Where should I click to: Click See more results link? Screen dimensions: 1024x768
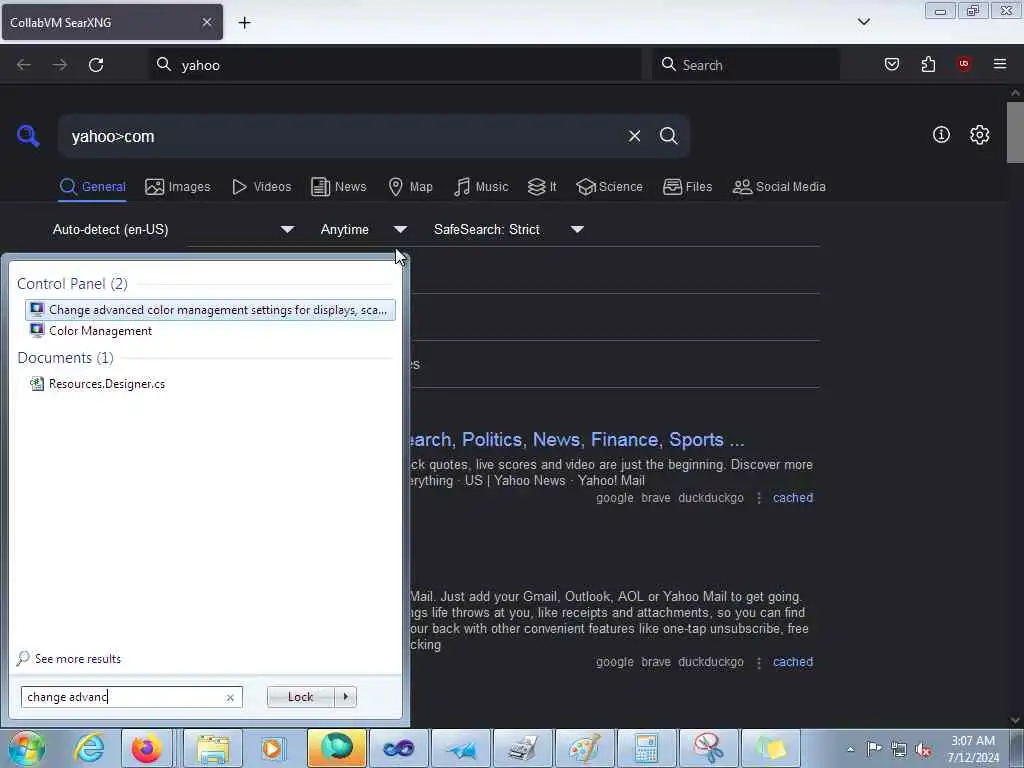(78, 658)
